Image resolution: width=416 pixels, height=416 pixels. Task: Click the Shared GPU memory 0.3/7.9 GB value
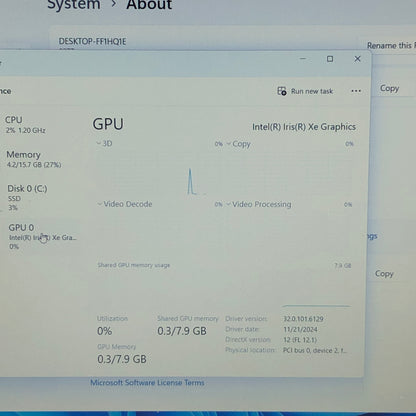point(182,331)
